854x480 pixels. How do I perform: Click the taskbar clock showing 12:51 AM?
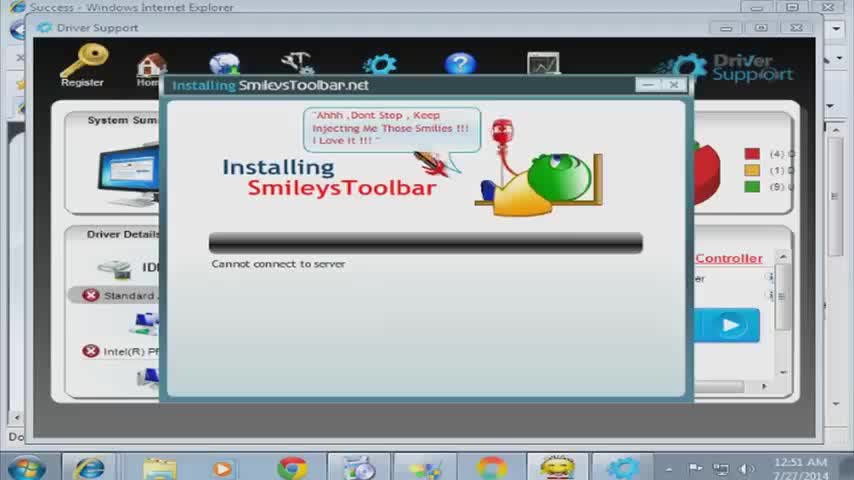[801, 469]
